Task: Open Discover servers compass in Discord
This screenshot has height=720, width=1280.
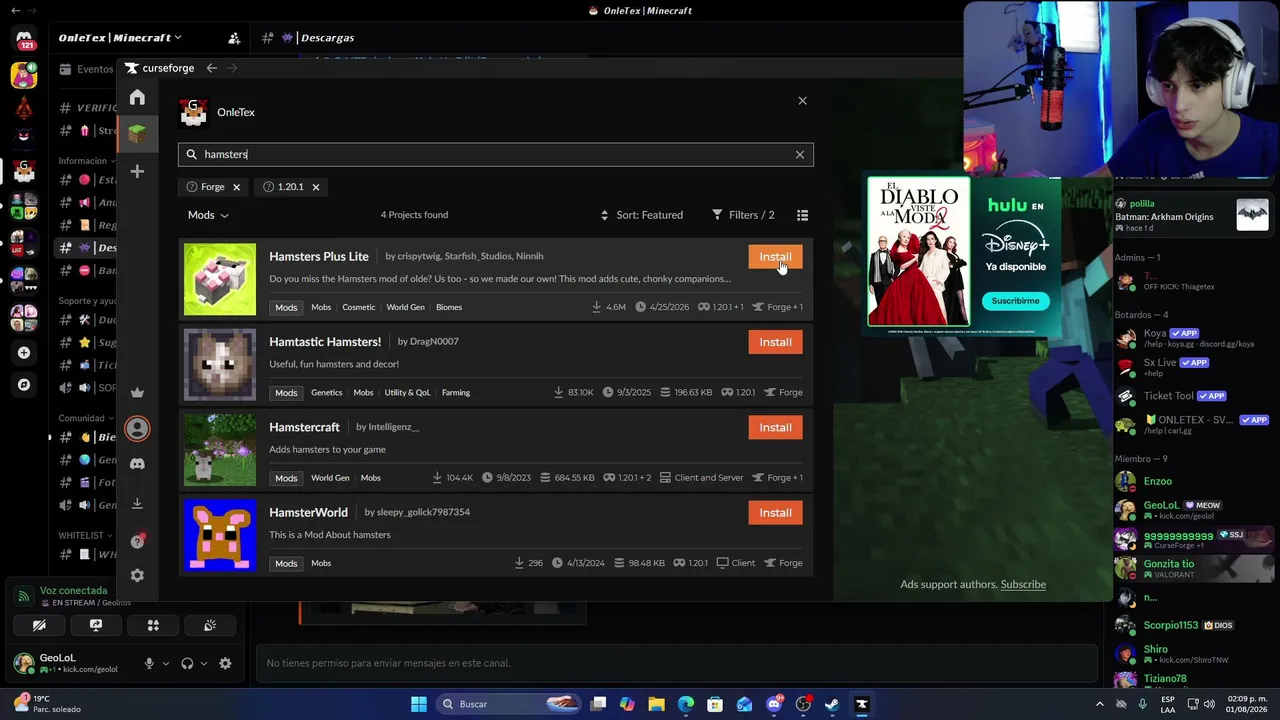Action: point(24,384)
